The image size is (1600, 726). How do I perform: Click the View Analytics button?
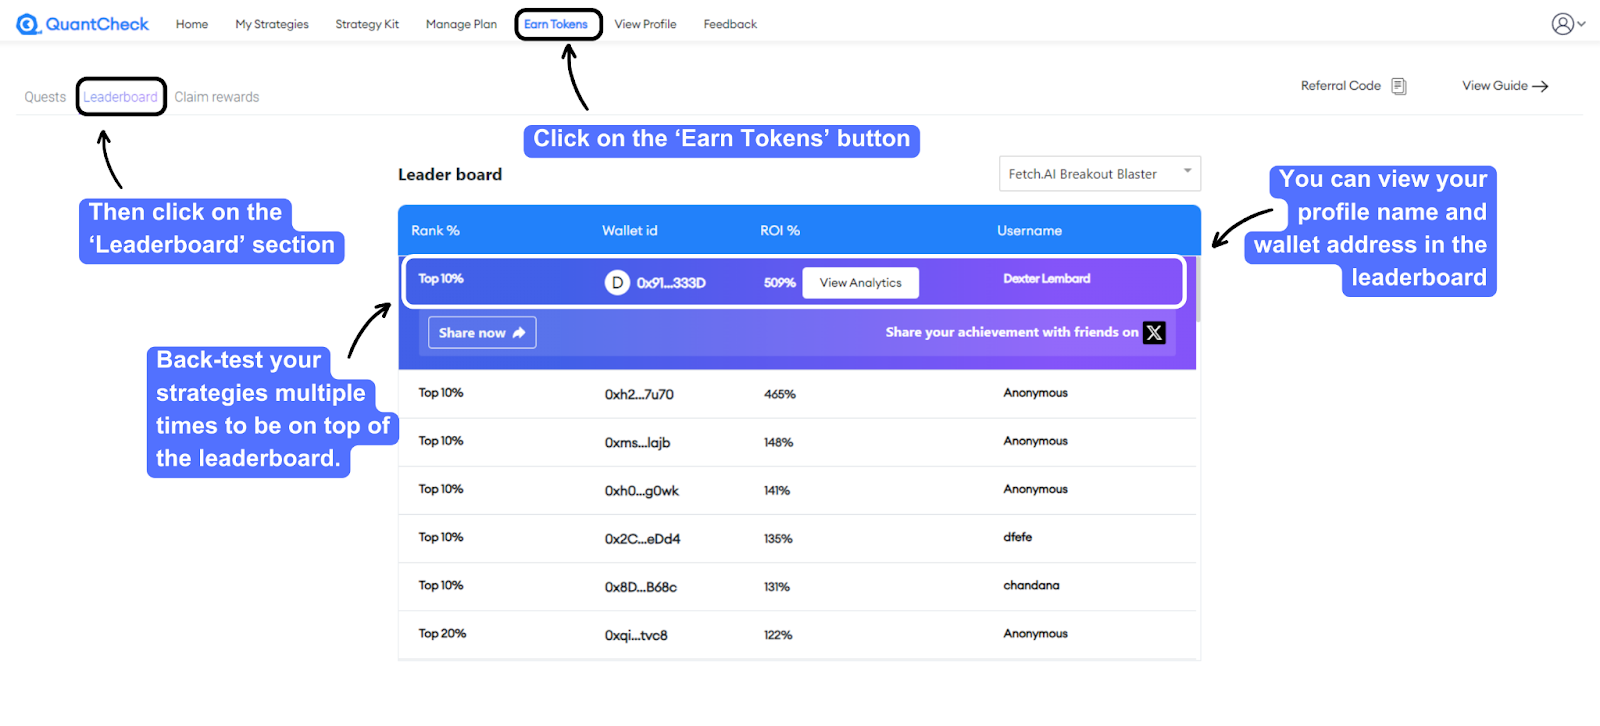pyautogui.click(x=860, y=283)
